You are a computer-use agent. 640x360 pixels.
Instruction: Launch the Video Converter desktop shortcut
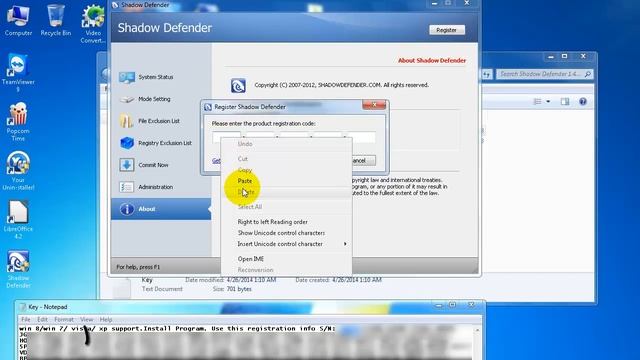(x=93, y=24)
